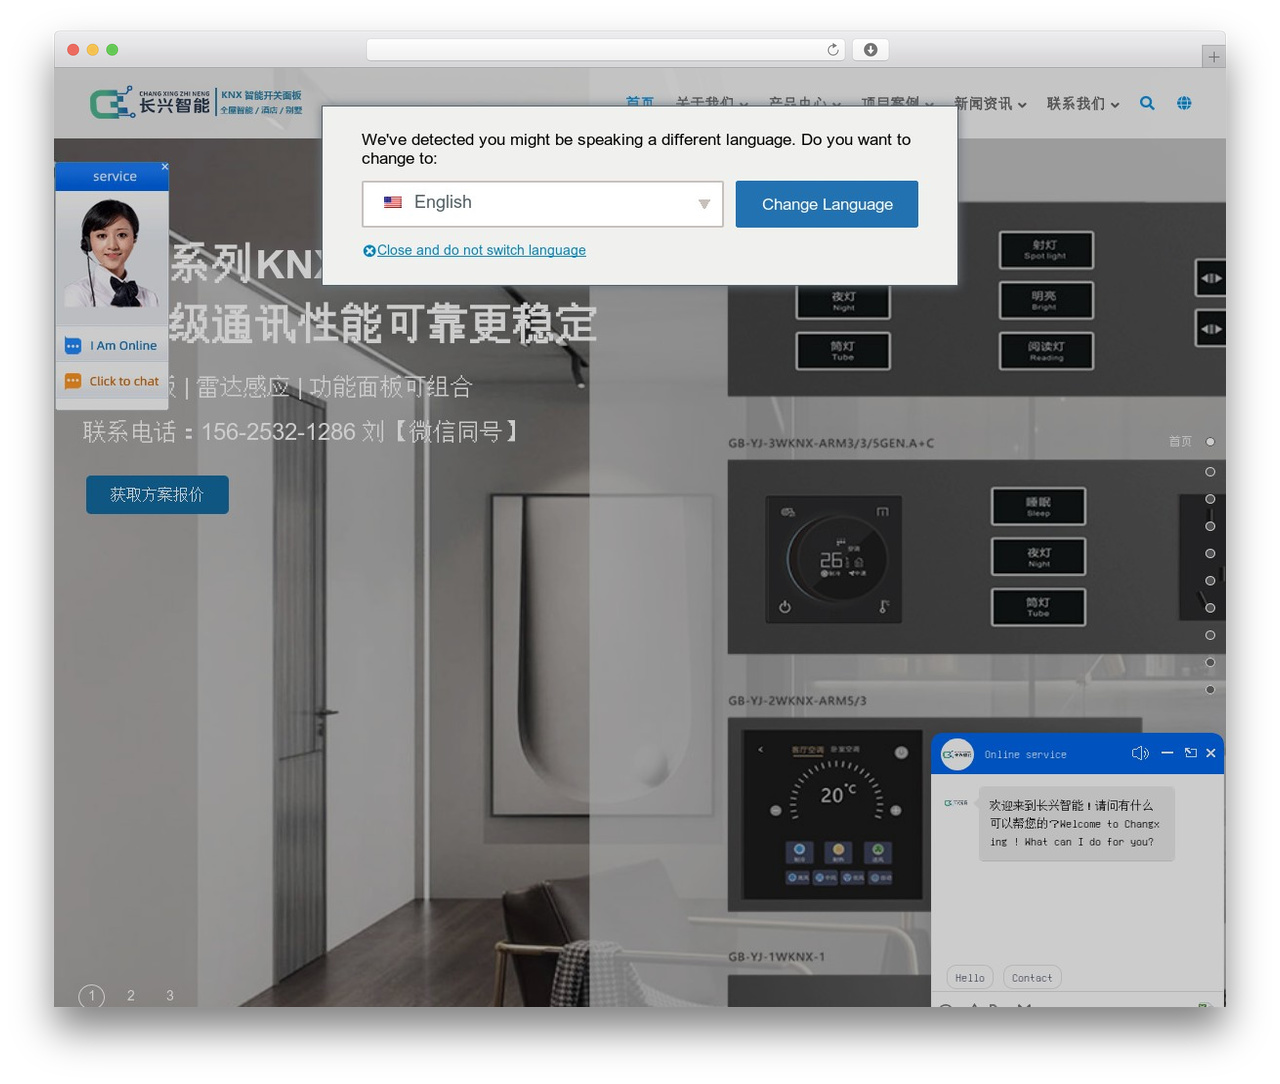This screenshot has width=1280, height=1084.
Task: Click the round avatar in Online service header
Action: point(957,754)
